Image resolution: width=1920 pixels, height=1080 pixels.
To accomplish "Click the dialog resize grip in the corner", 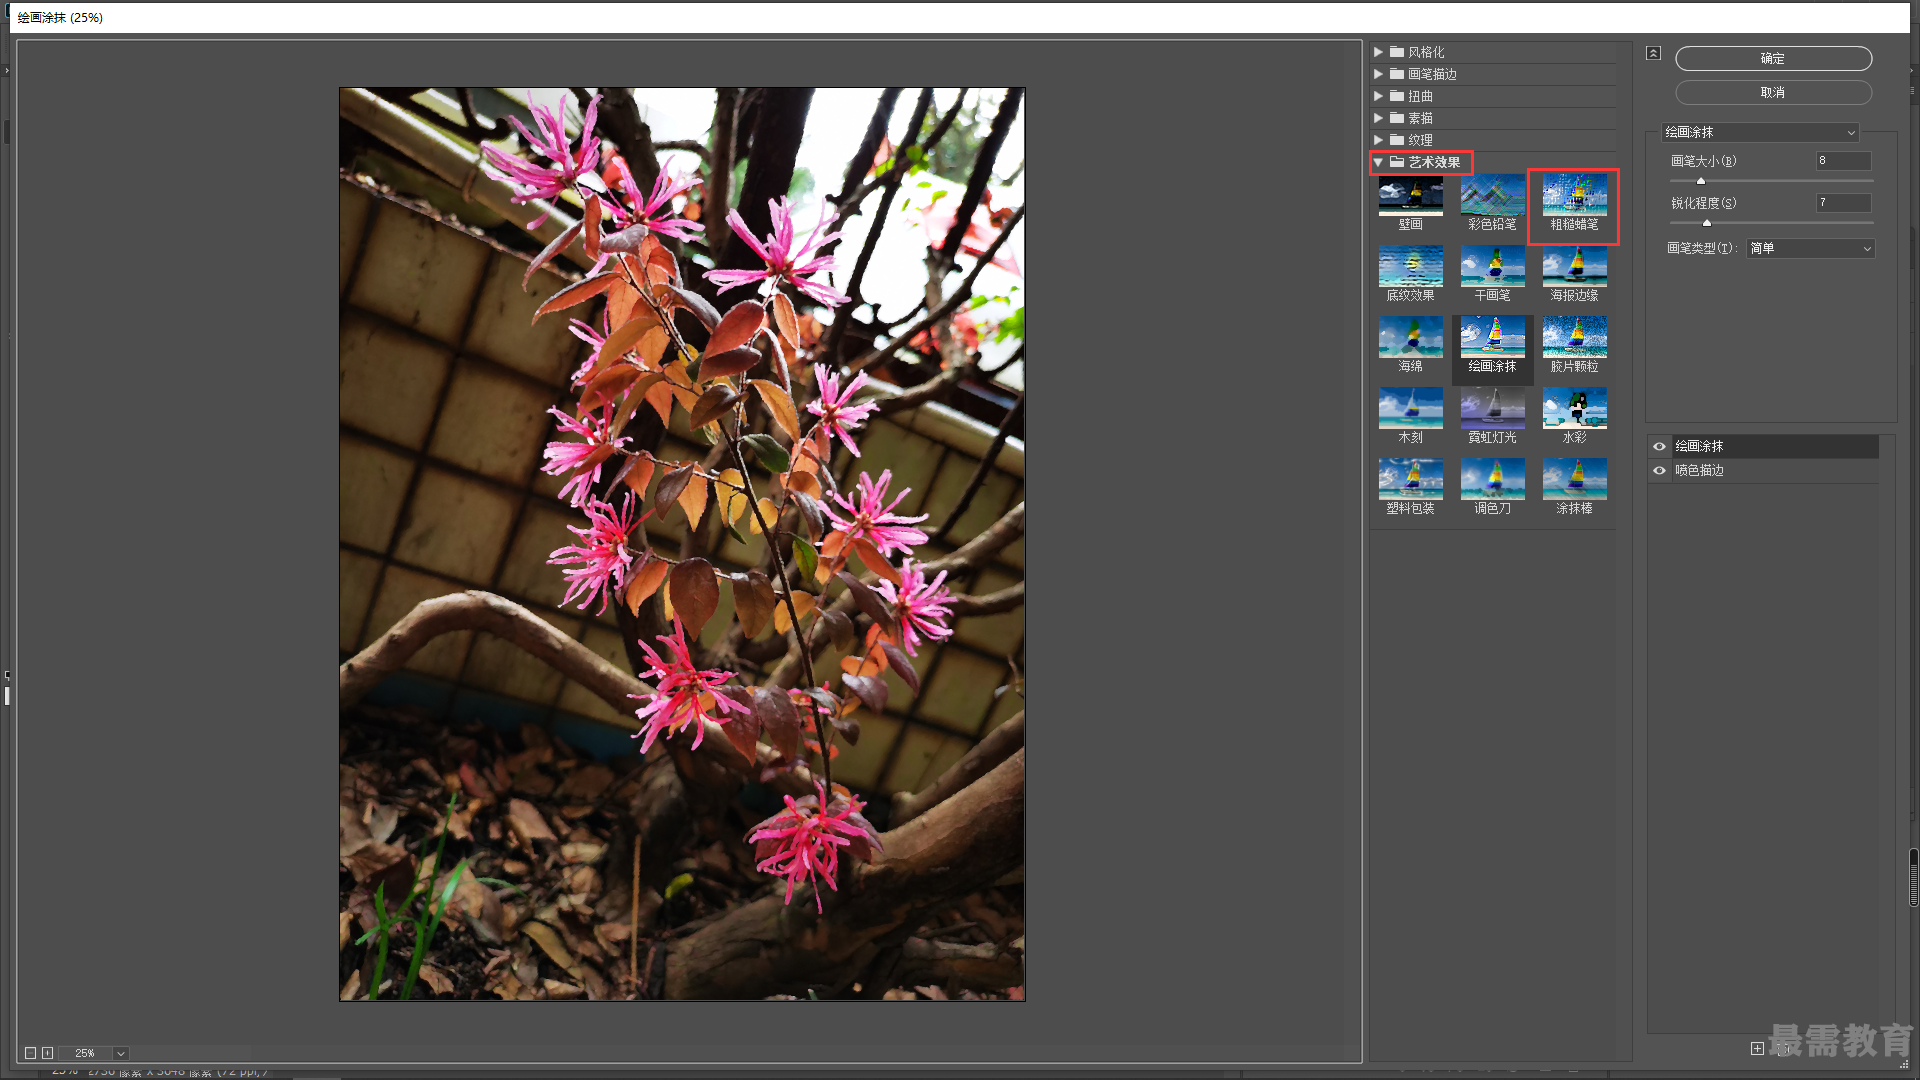I will tap(1904, 1065).
